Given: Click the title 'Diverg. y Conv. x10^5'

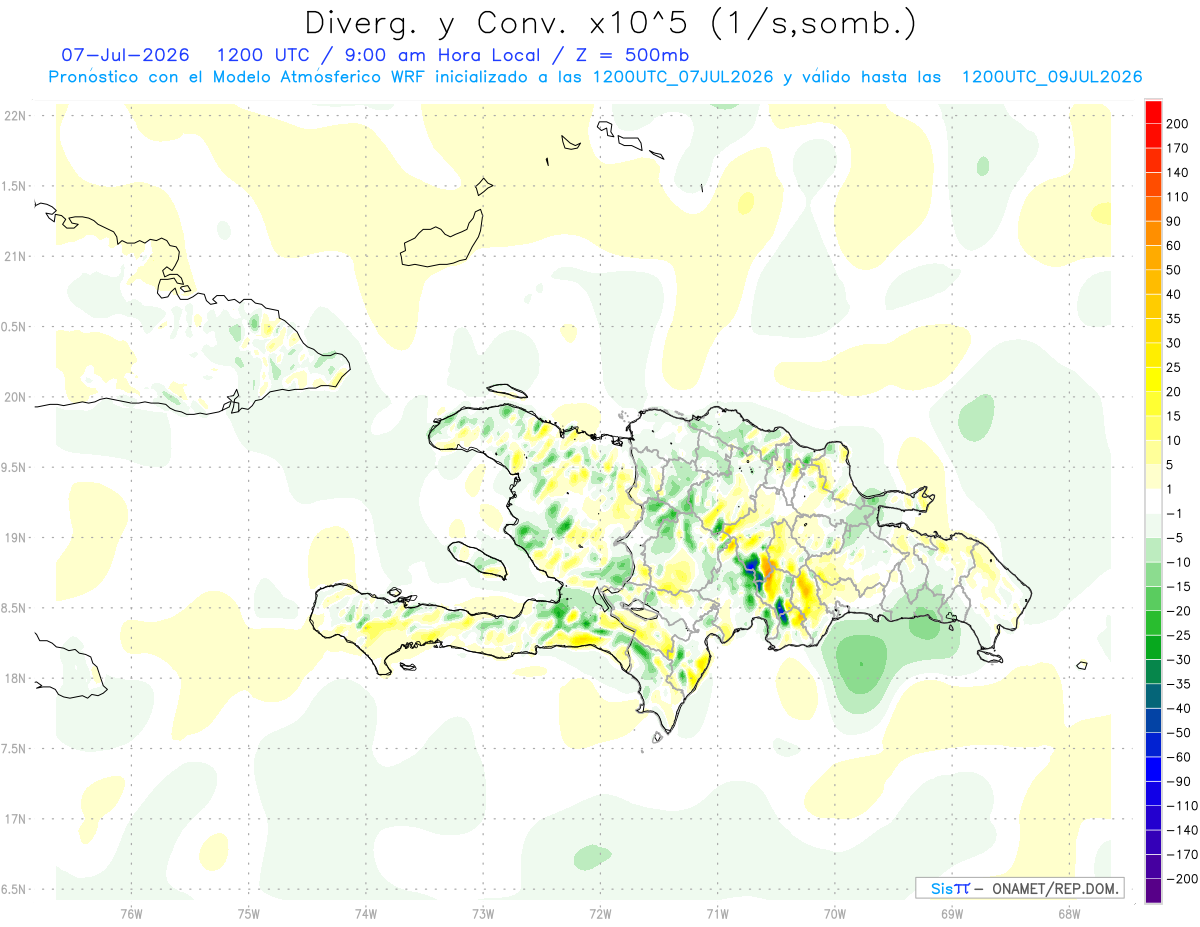Looking at the screenshot, I should (501, 22).
